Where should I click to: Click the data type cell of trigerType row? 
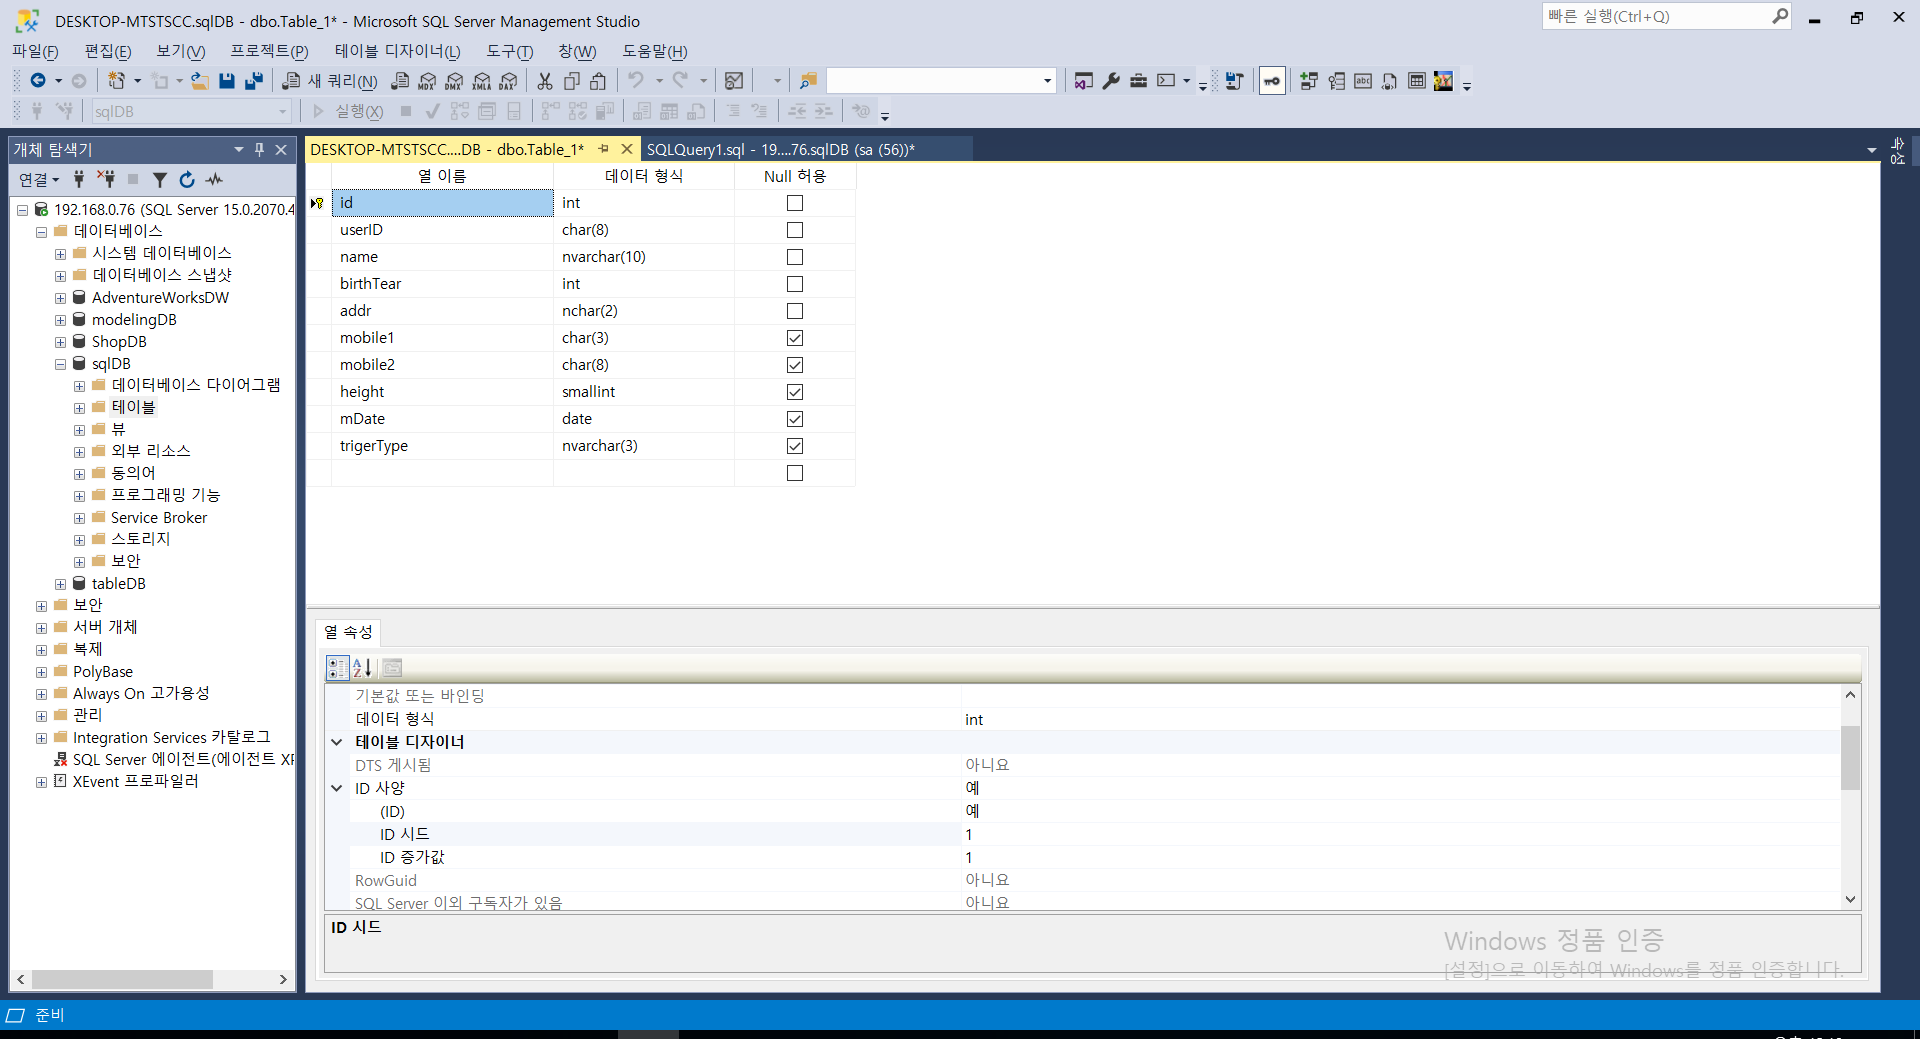point(644,446)
